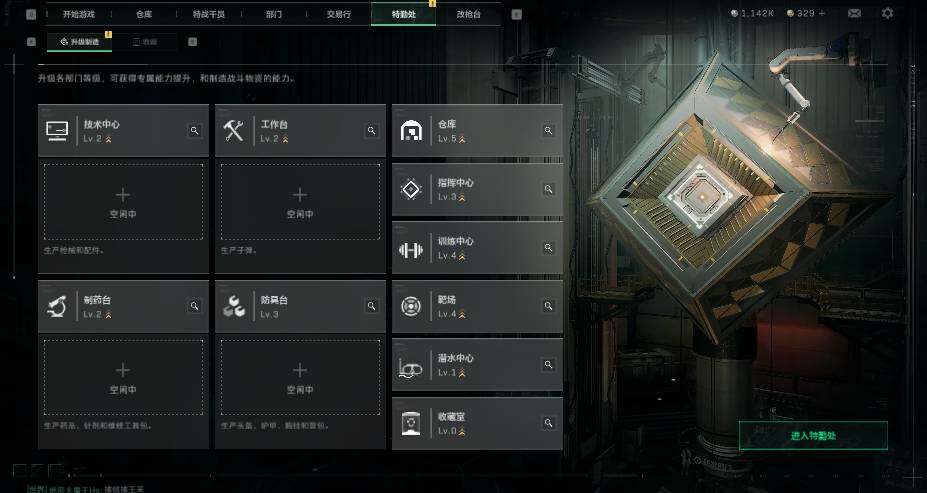
Task: Select the 训练中心 dumbbell icon
Action: click(x=411, y=250)
